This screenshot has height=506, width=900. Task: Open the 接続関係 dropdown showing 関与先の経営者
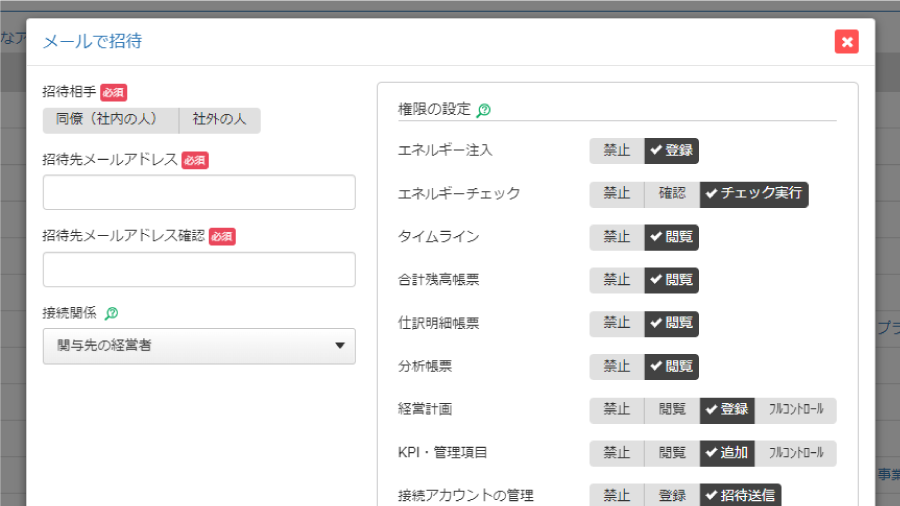click(x=199, y=346)
